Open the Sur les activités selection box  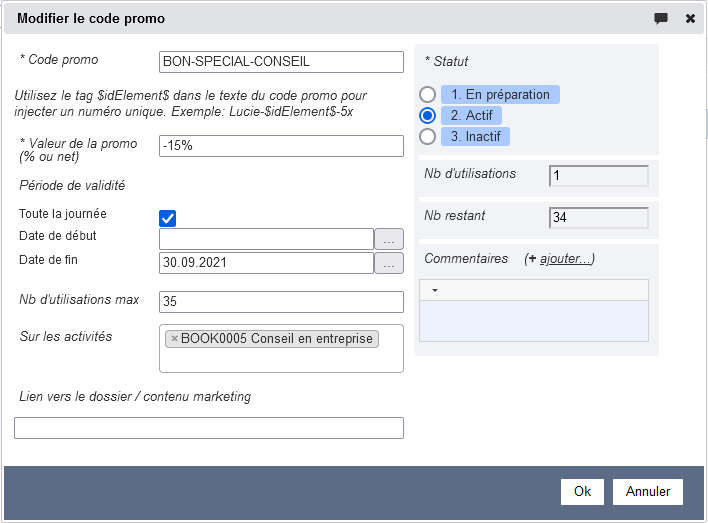point(281,357)
